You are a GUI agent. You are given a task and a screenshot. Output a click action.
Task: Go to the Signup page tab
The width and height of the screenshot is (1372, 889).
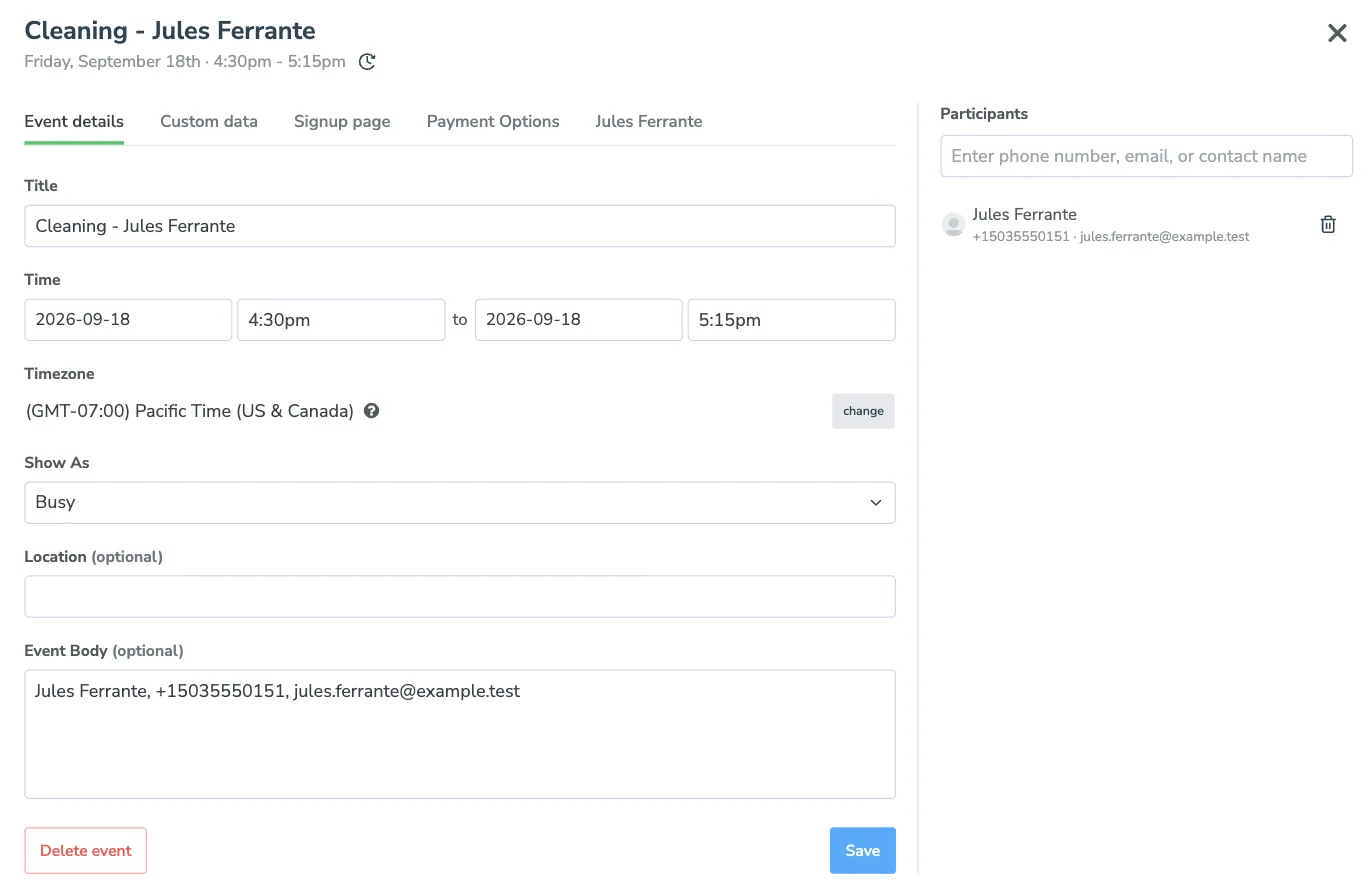(342, 121)
